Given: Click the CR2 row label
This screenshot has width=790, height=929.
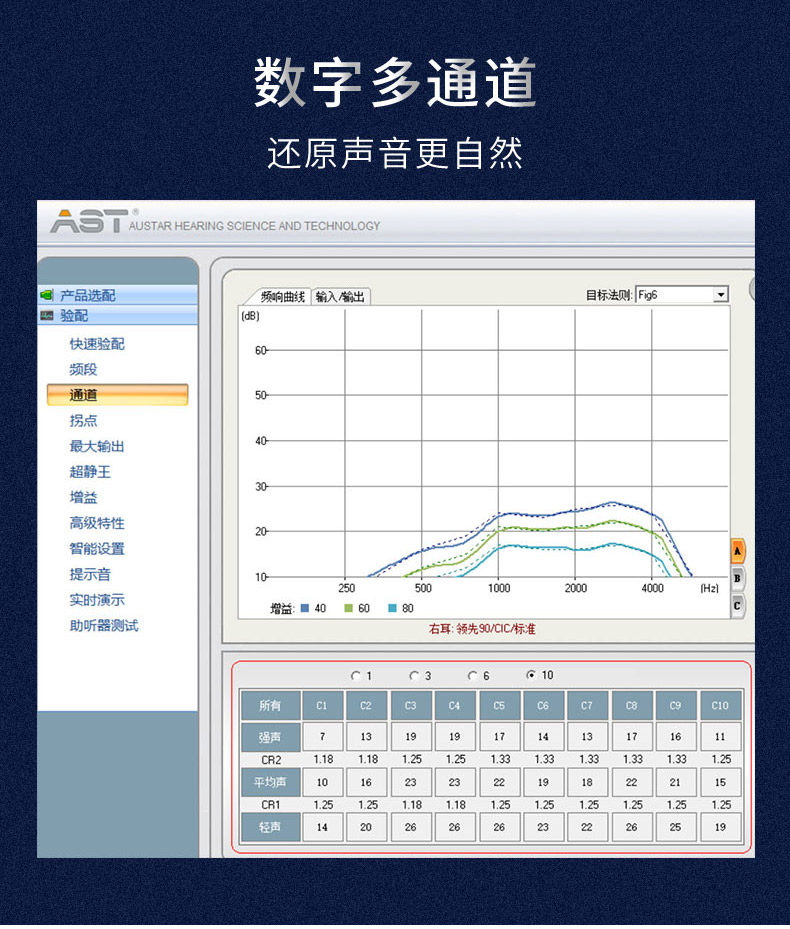Looking at the screenshot, I should (x=271, y=760).
